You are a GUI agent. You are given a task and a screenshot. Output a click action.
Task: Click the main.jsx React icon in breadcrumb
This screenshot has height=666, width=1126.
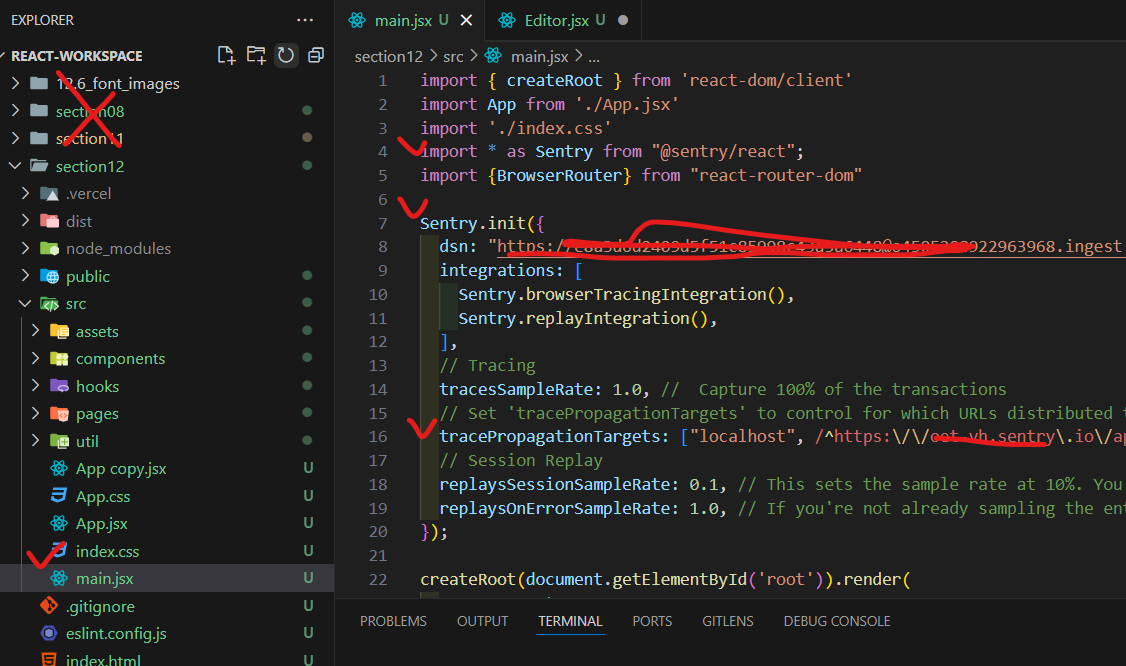click(493, 55)
